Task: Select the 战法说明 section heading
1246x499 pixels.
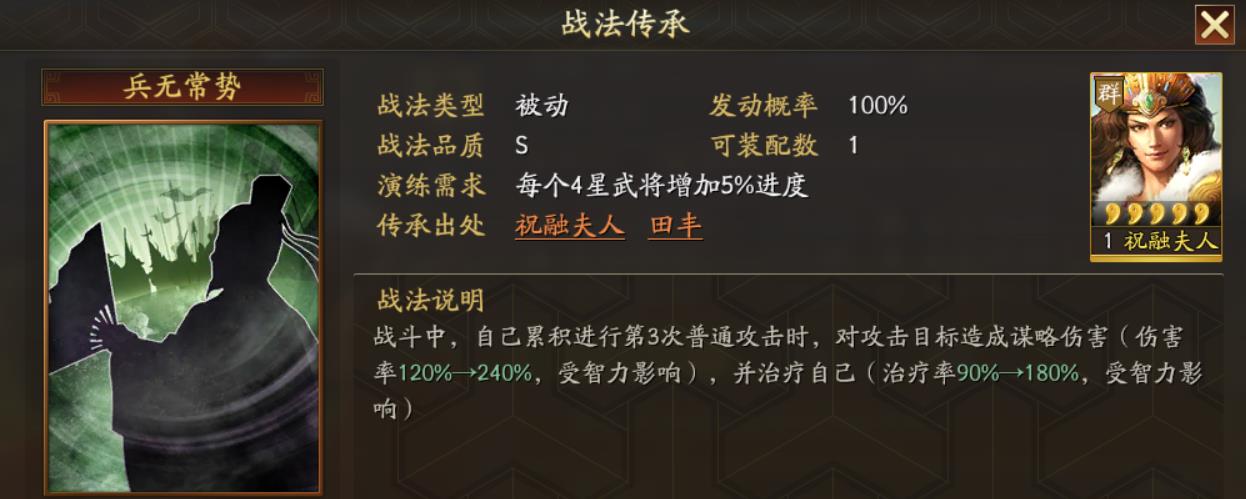Action: [x=431, y=301]
